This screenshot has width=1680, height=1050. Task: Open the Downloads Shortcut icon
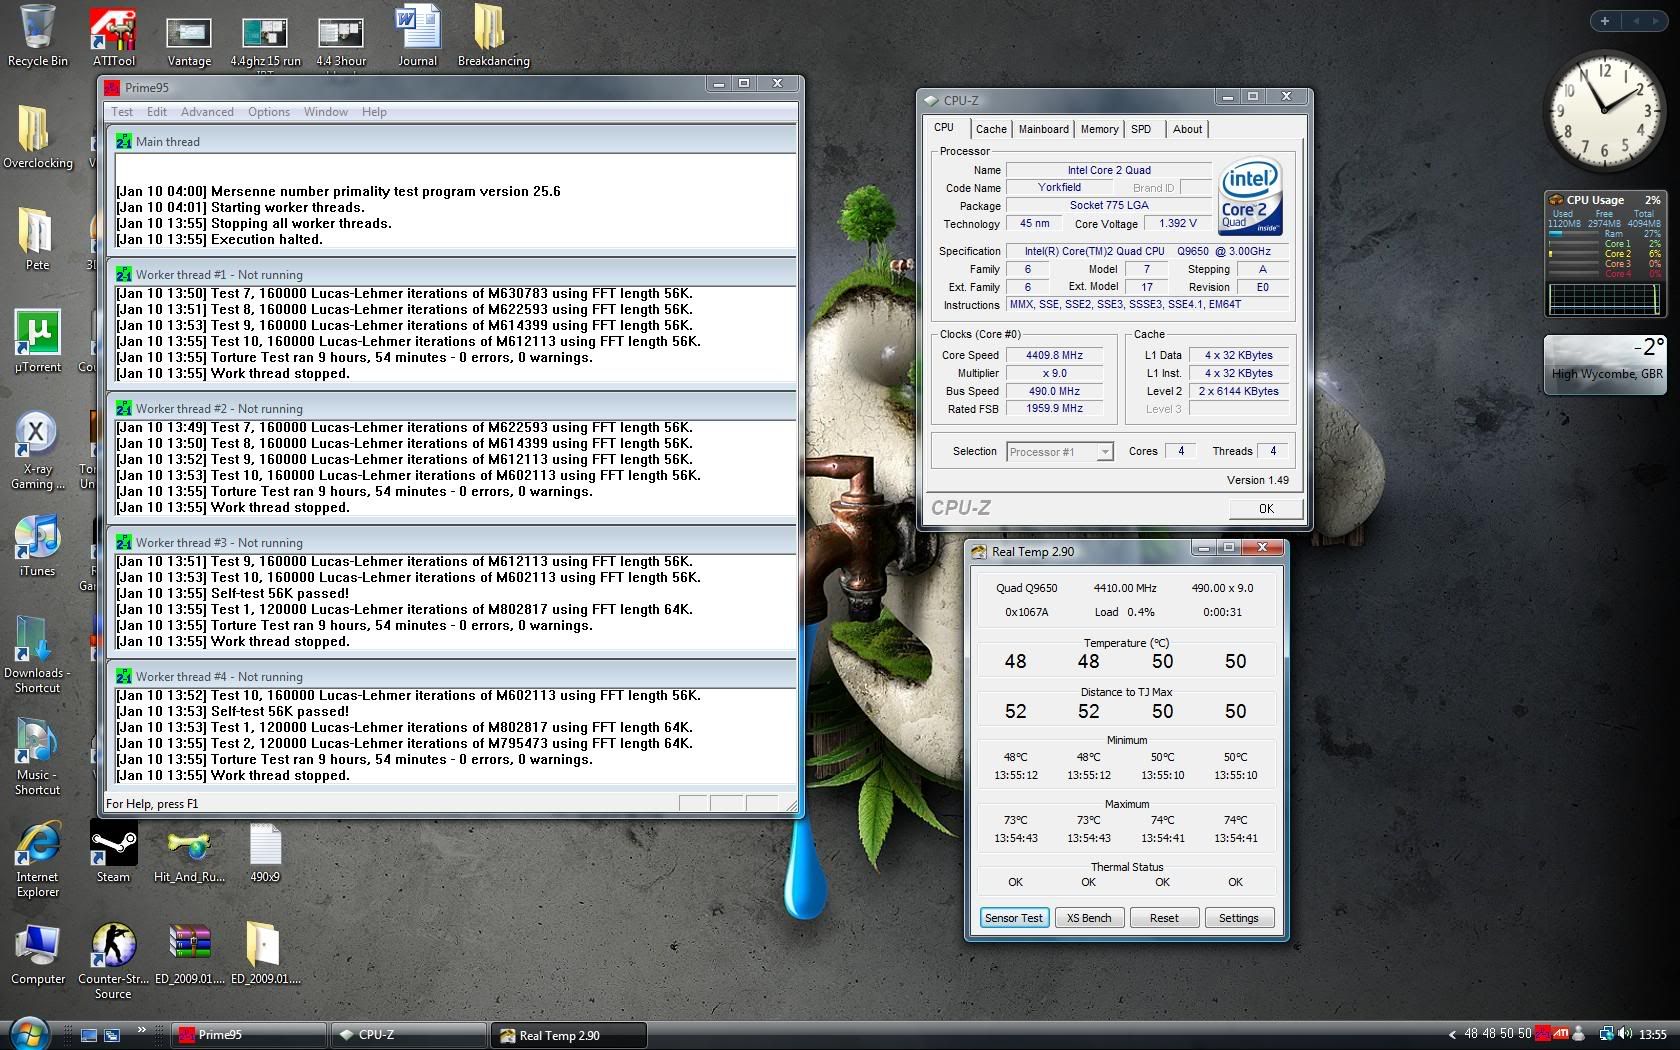(37, 656)
